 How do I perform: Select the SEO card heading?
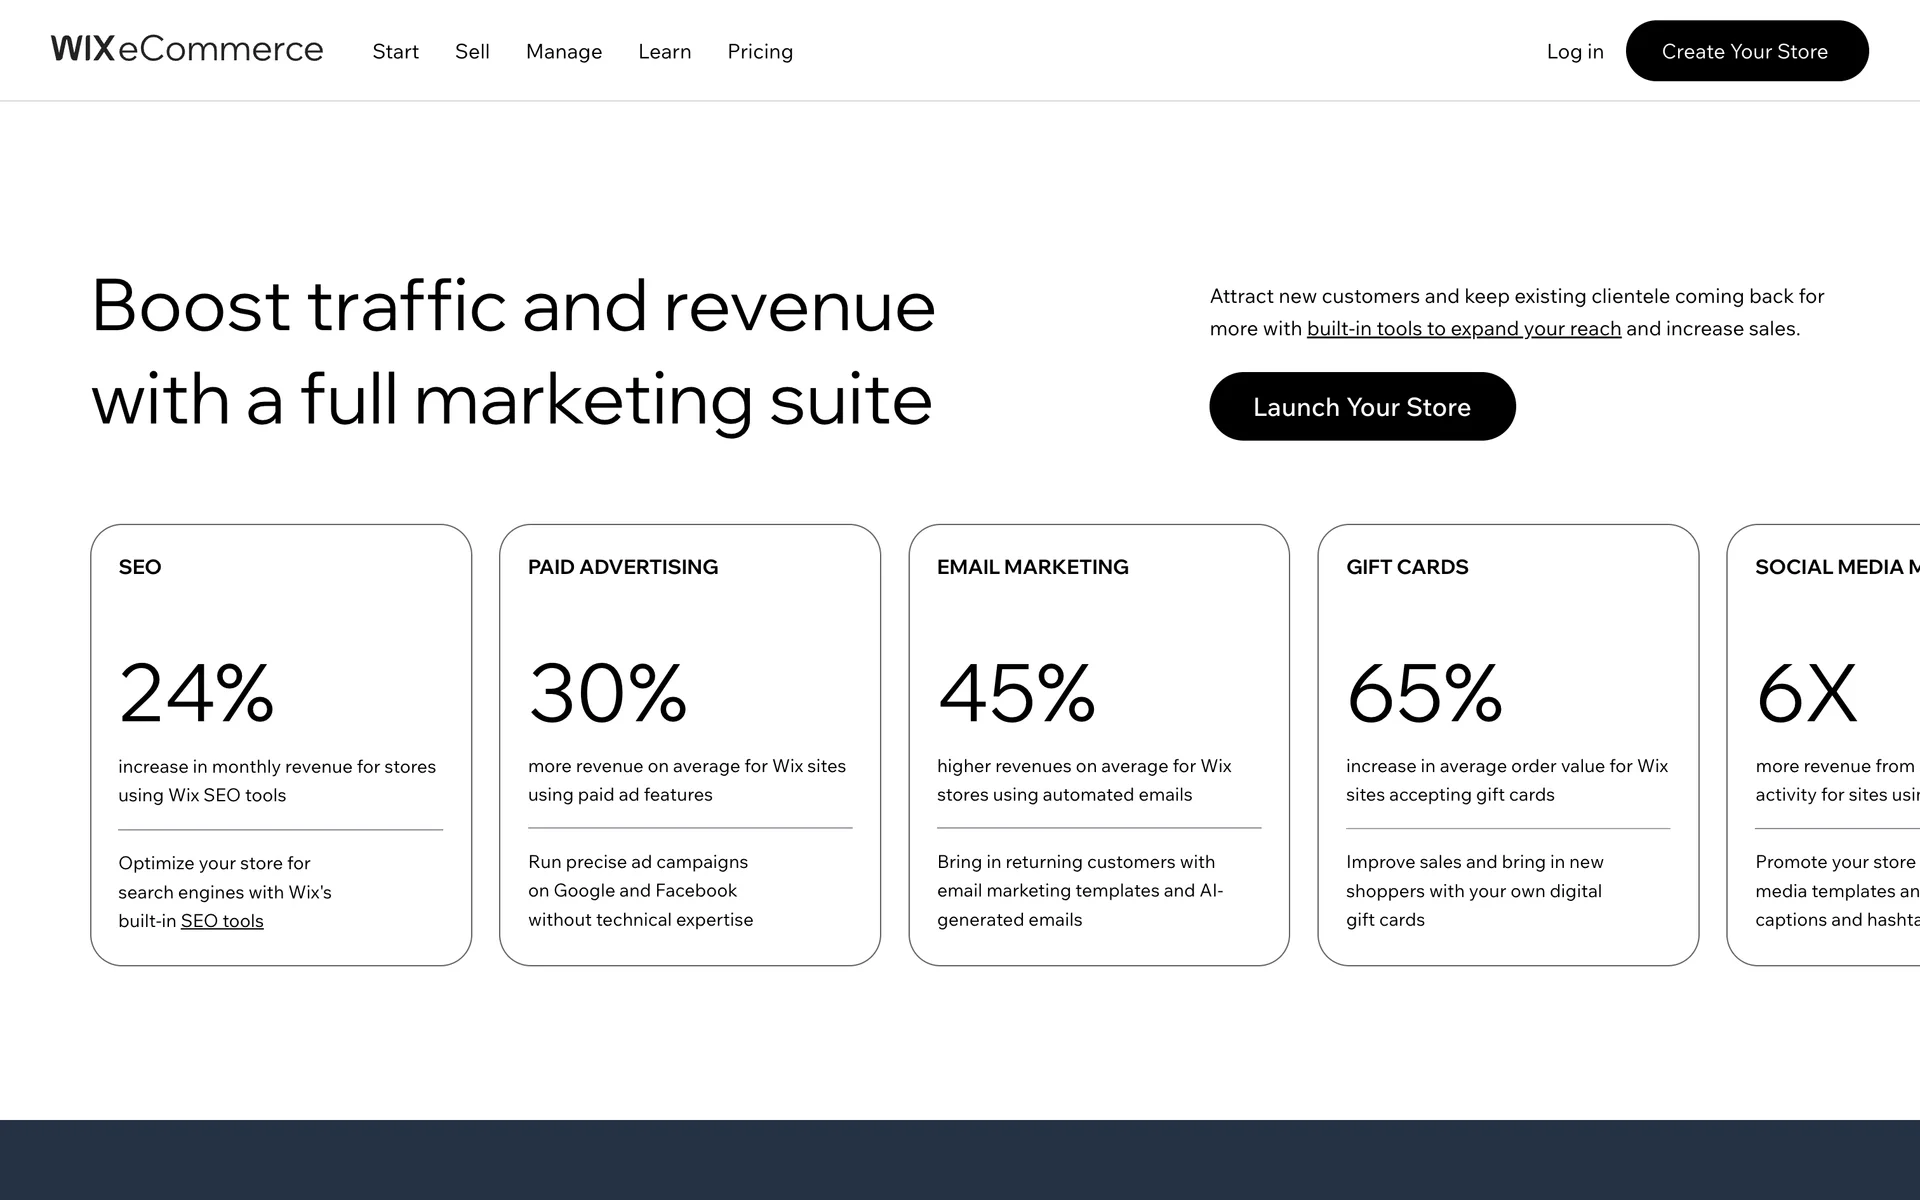click(140, 567)
